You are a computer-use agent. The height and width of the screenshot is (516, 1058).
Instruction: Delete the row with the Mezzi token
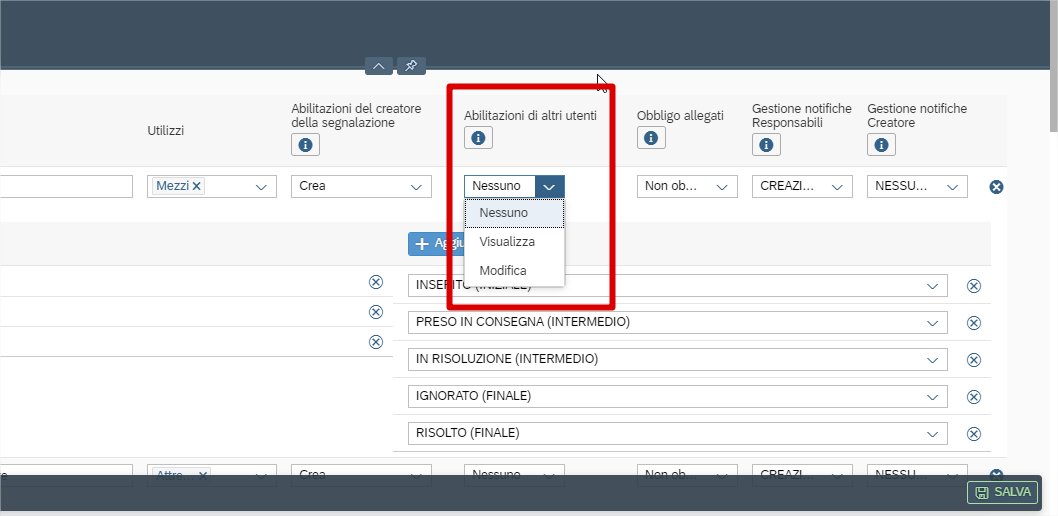(x=996, y=187)
